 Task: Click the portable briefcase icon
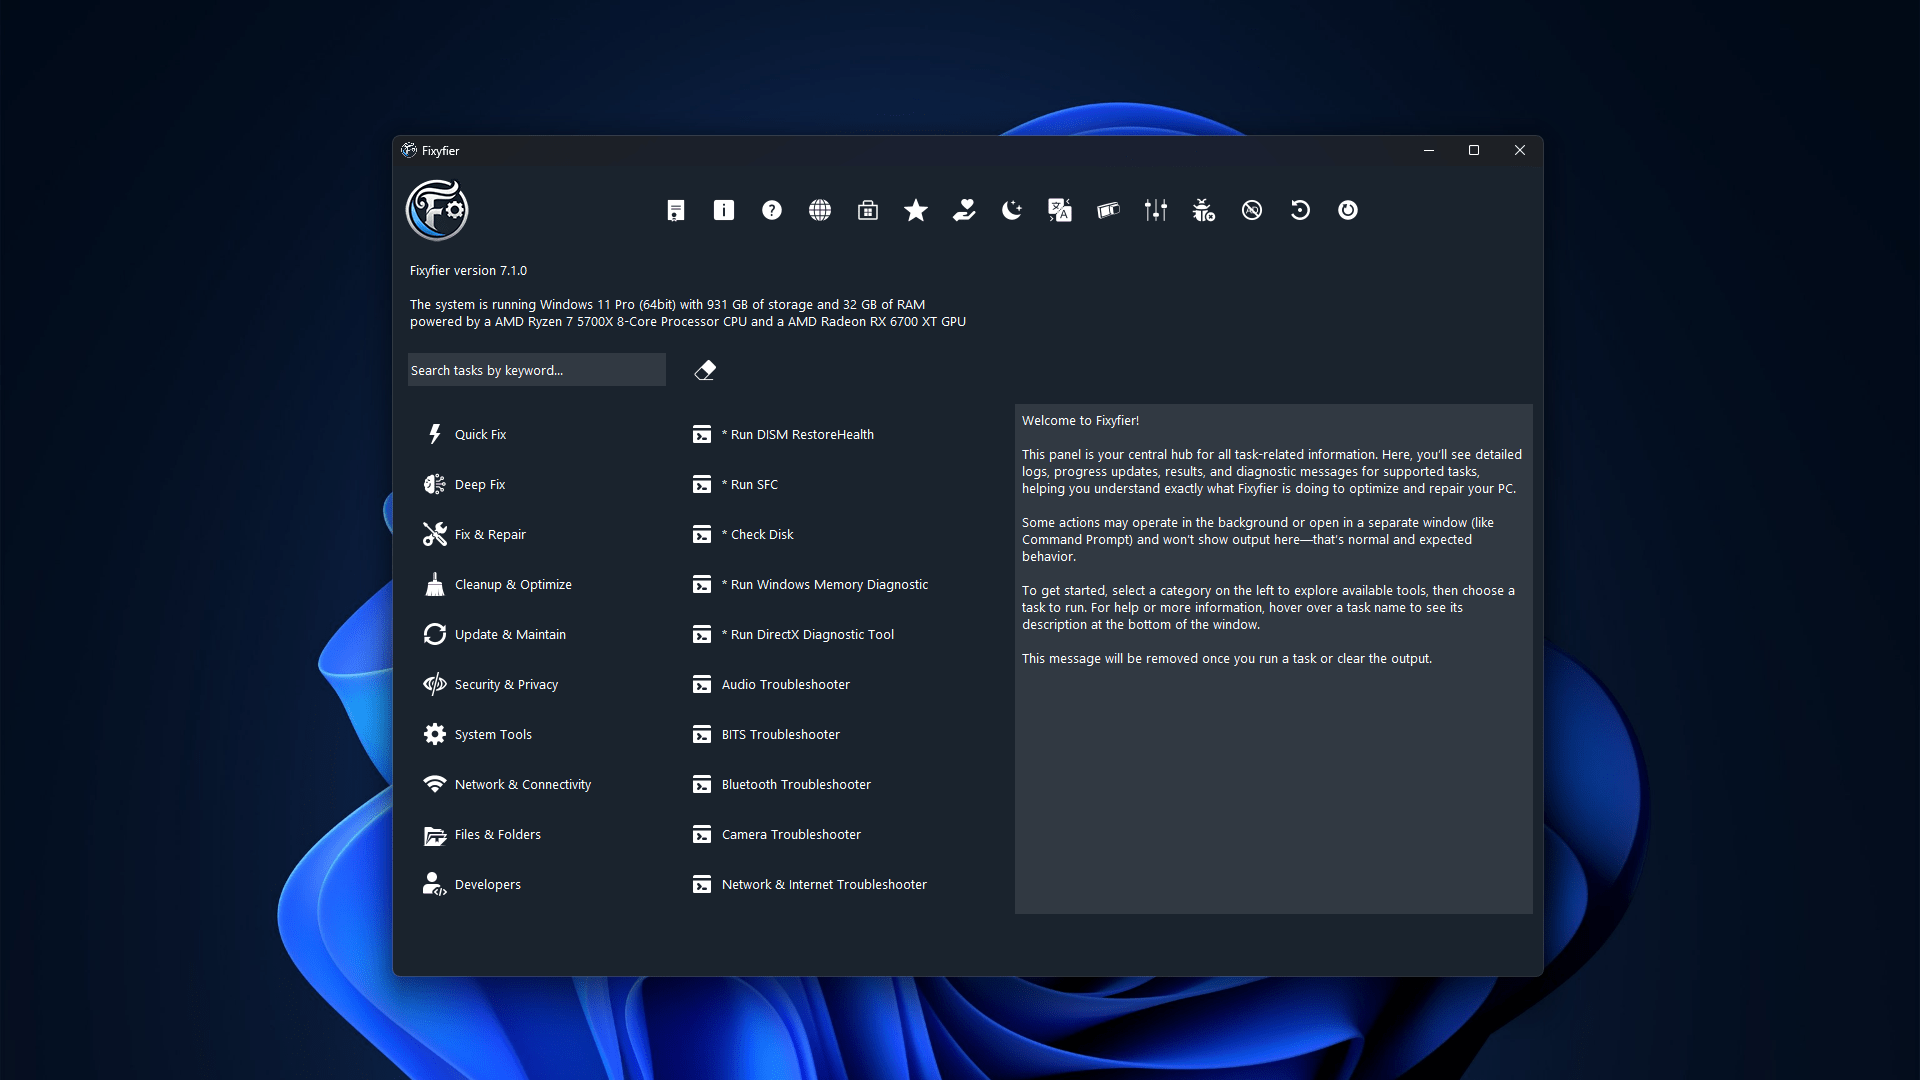click(x=867, y=210)
